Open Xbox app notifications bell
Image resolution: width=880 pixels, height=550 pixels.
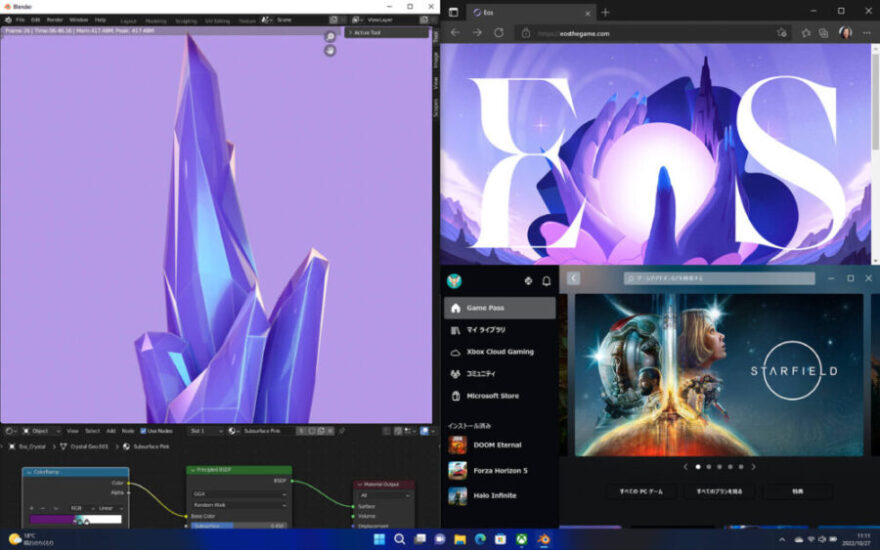click(x=546, y=281)
